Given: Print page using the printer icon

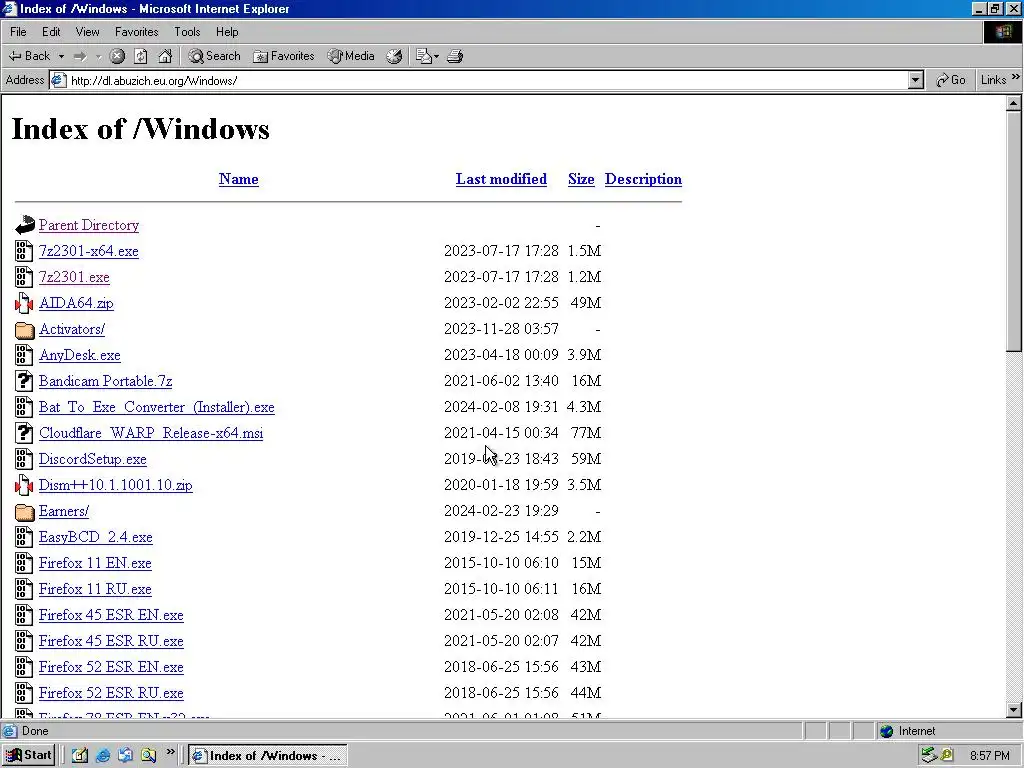Looking at the screenshot, I should (x=455, y=56).
